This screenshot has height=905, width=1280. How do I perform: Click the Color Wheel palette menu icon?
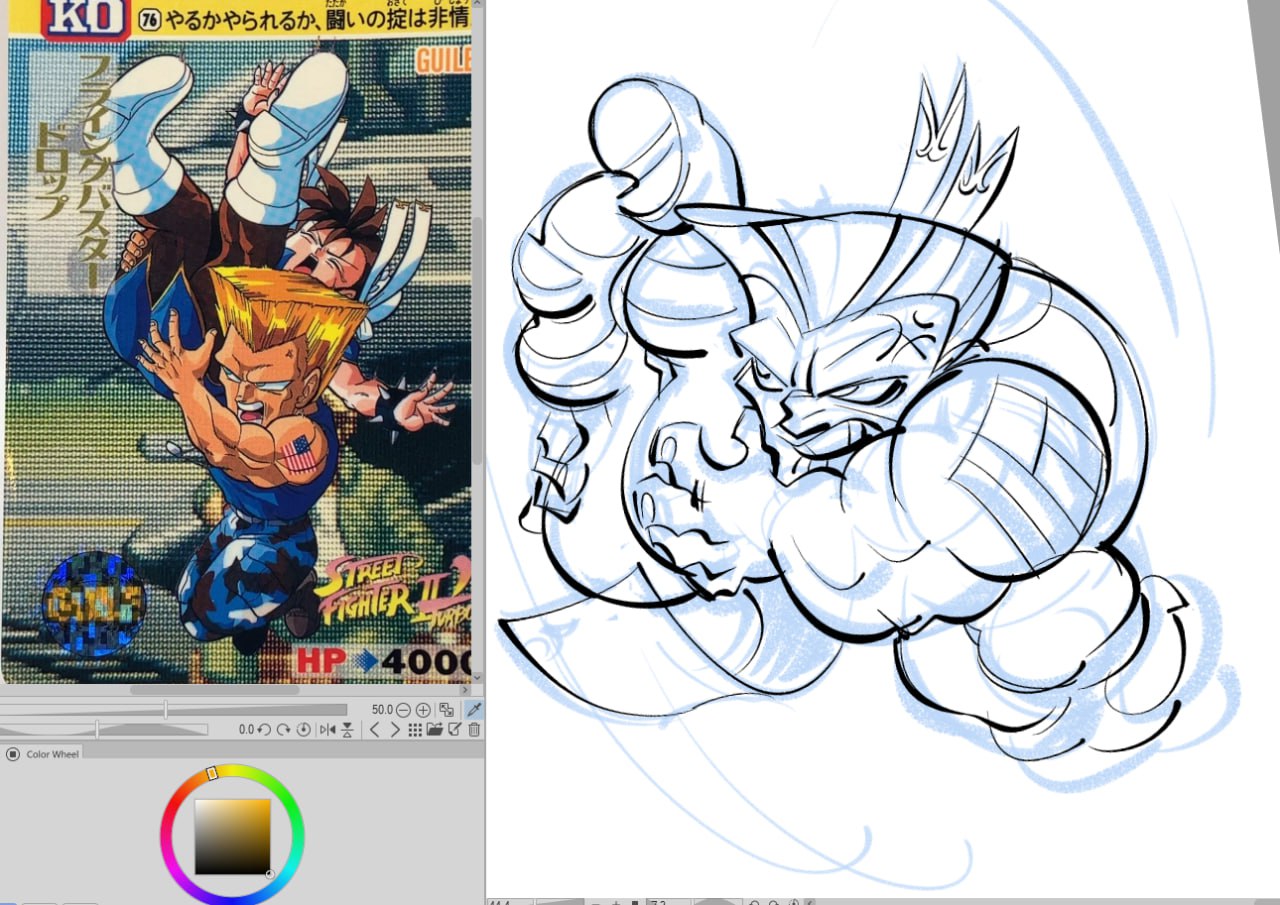13,754
